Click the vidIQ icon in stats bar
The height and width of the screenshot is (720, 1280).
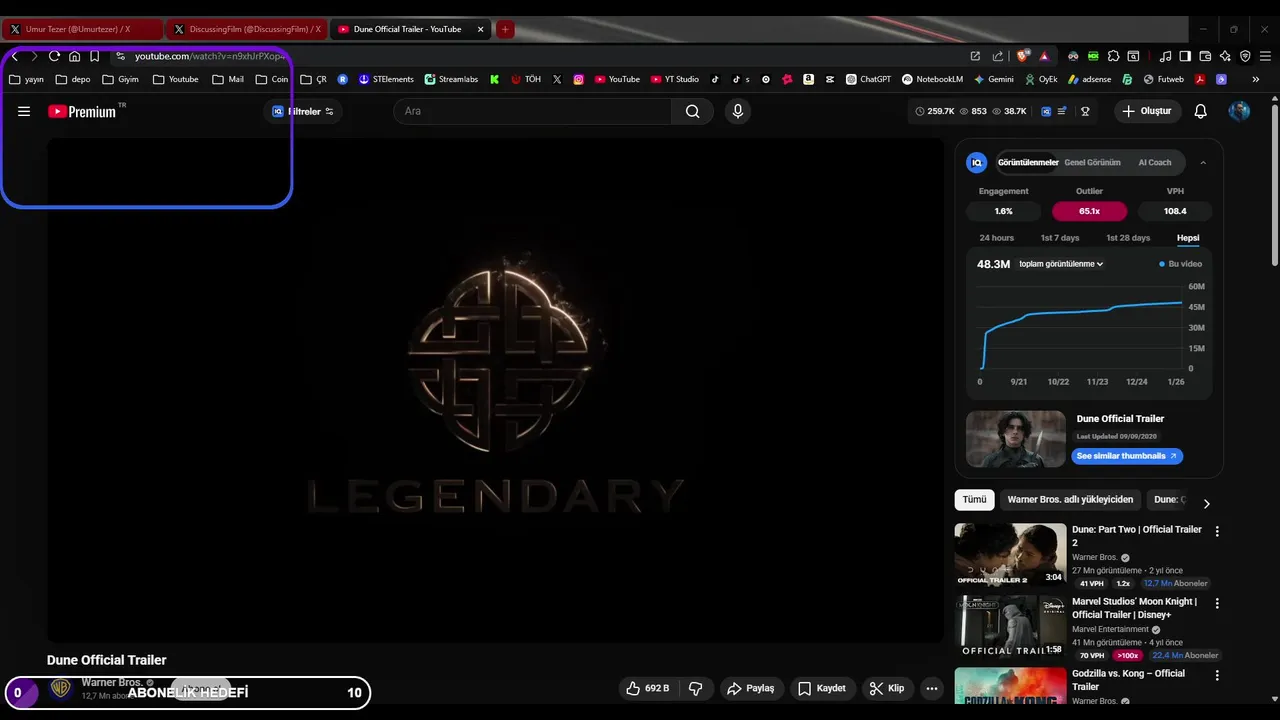[x=1046, y=111]
